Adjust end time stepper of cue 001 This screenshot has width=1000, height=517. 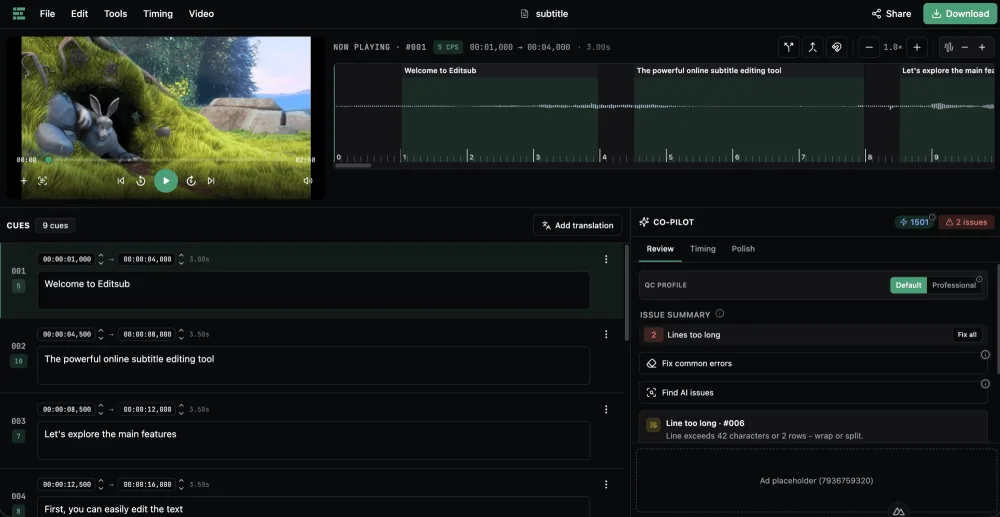(x=181, y=259)
